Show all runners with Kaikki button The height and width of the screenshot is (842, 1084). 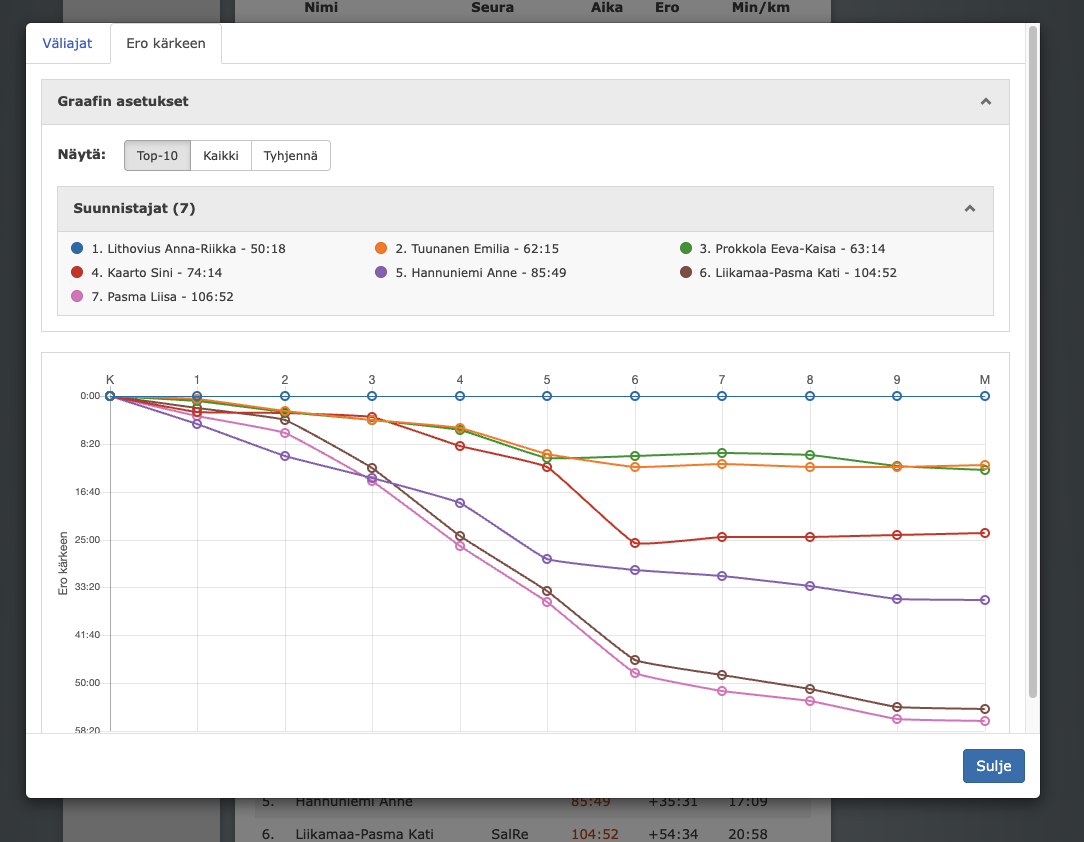click(x=220, y=156)
